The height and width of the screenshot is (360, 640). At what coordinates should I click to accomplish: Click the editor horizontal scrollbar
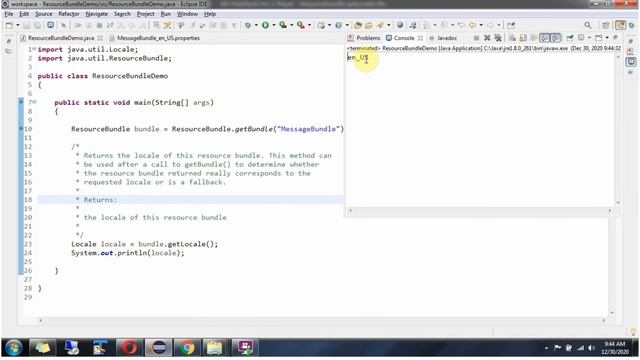322,320
